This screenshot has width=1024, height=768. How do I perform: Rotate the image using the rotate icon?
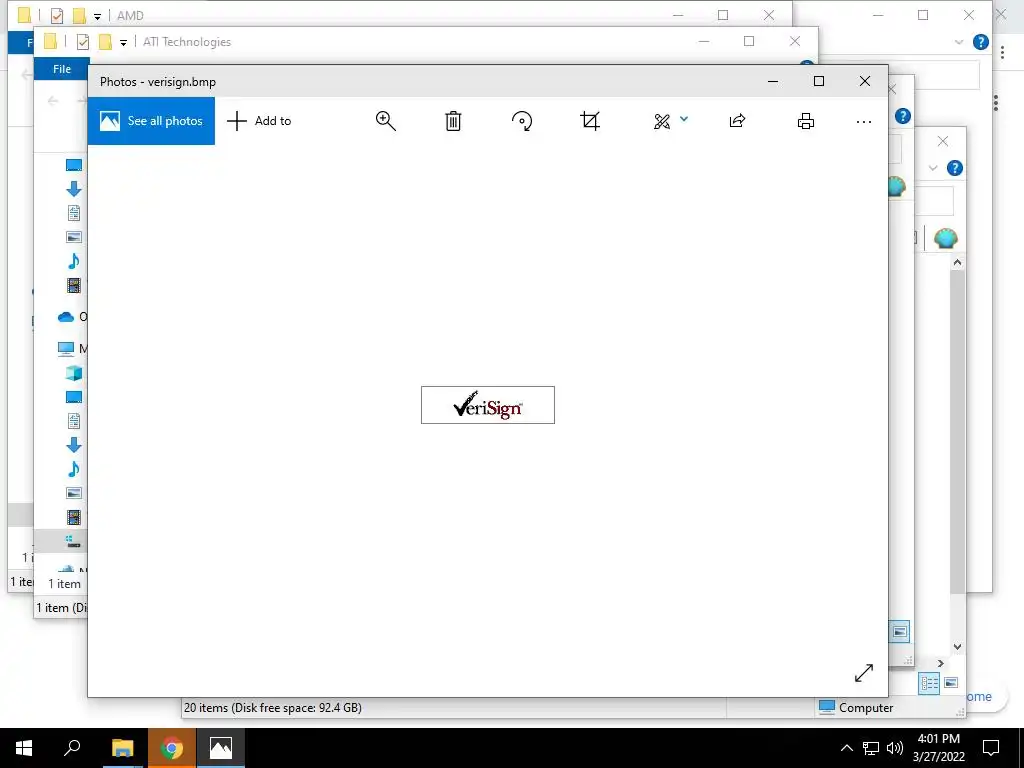(x=522, y=121)
